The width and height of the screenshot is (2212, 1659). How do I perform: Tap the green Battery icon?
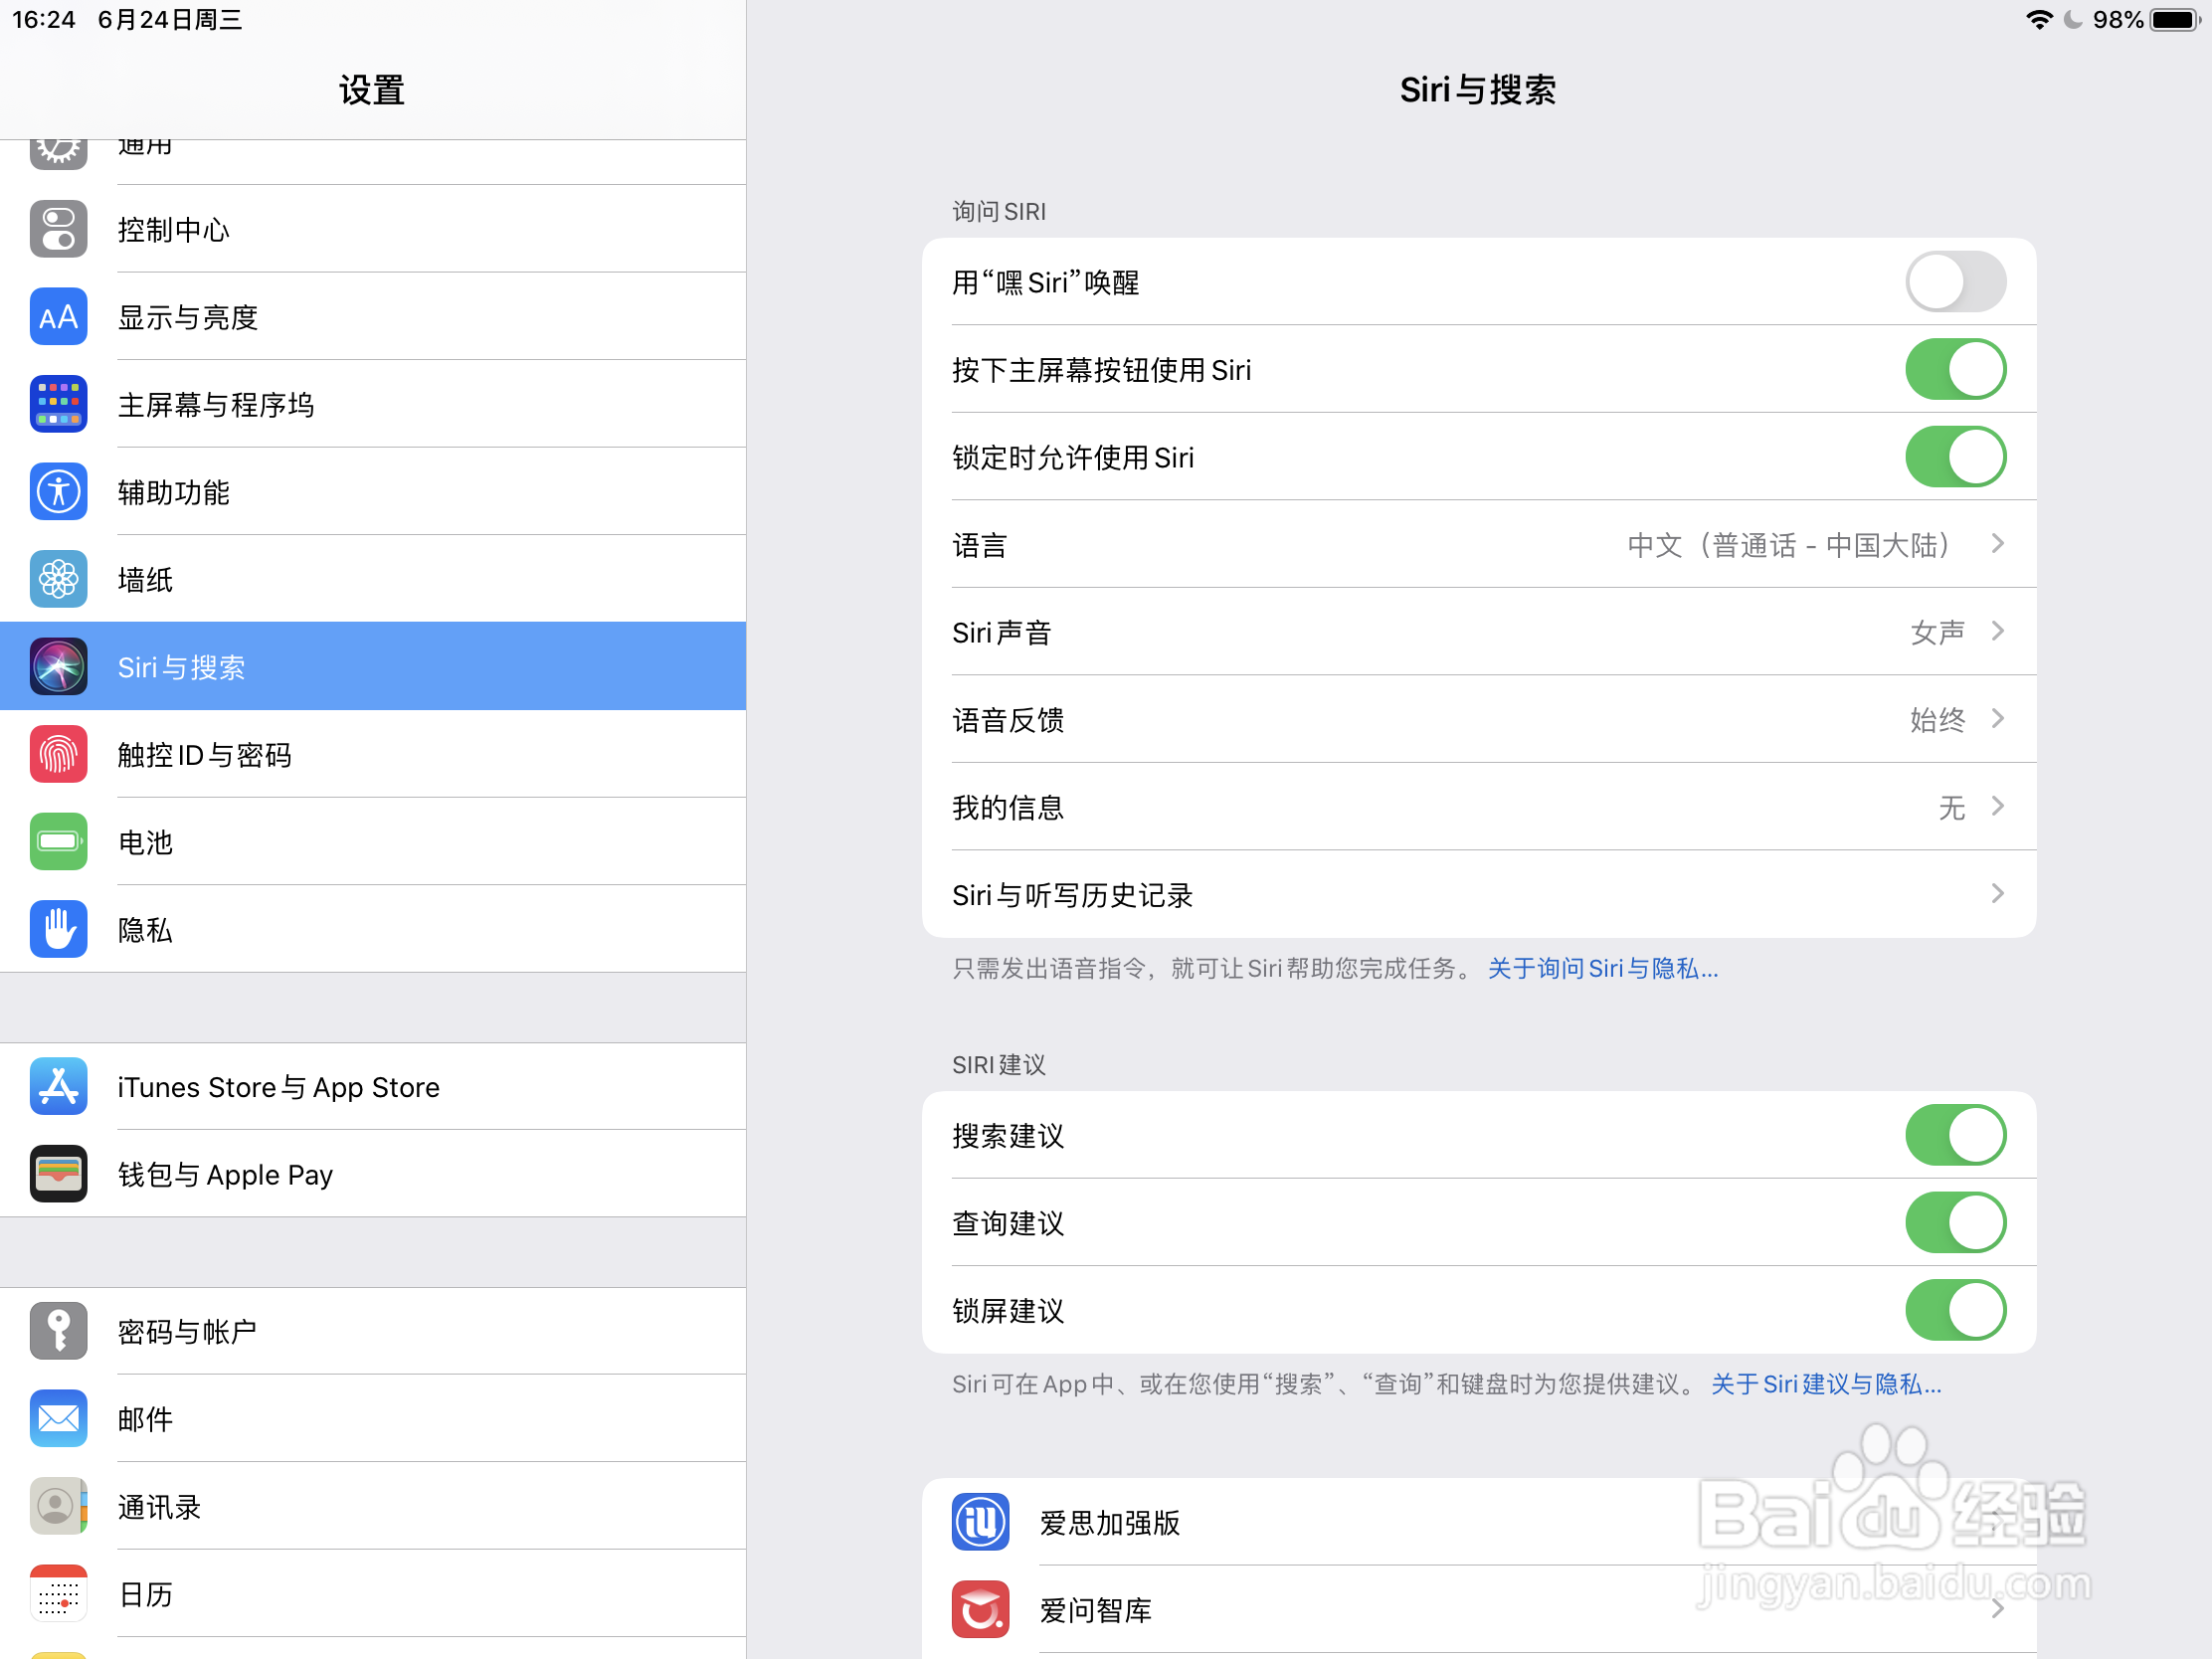[58, 842]
